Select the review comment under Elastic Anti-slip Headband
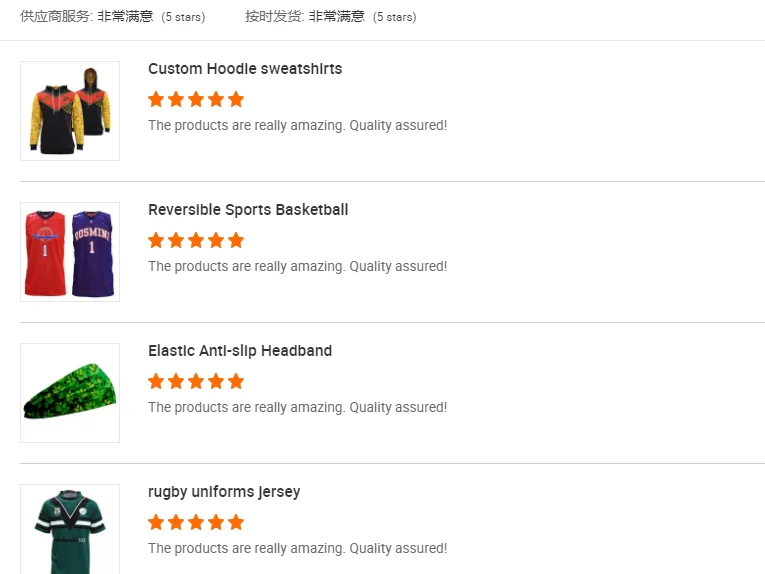The height and width of the screenshot is (574, 765). (297, 408)
